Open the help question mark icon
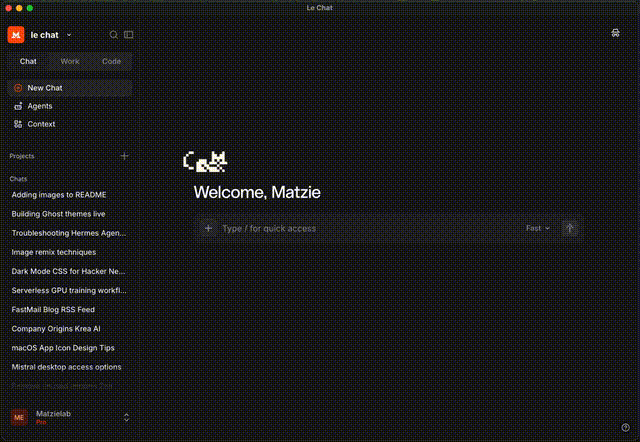Viewport: 640px width, 442px height. [625, 427]
